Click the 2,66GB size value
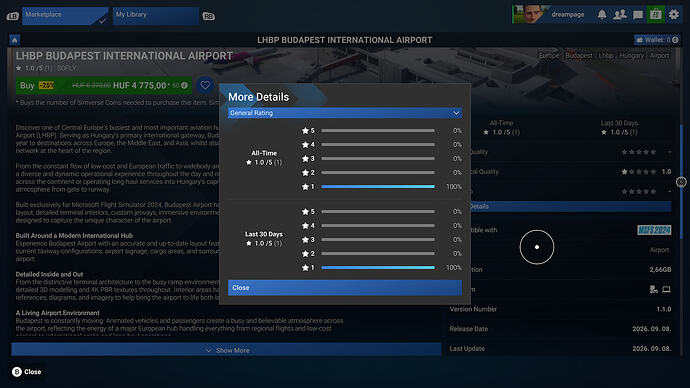690x388 pixels. click(x=660, y=270)
